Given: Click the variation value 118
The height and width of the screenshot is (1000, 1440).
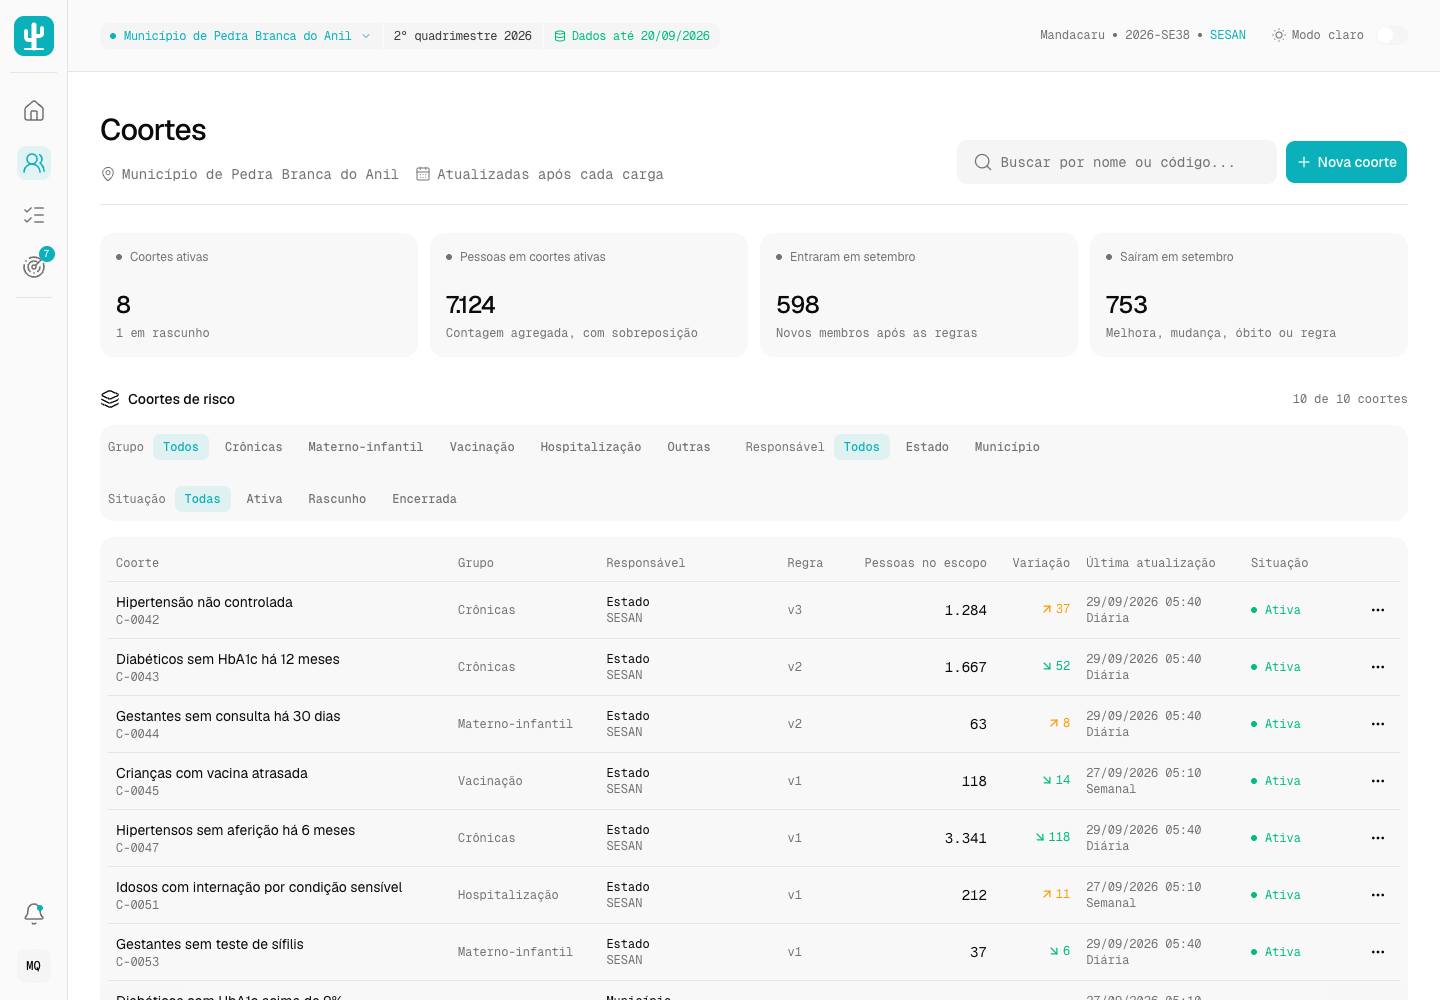Looking at the screenshot, I should [1053, 837].
